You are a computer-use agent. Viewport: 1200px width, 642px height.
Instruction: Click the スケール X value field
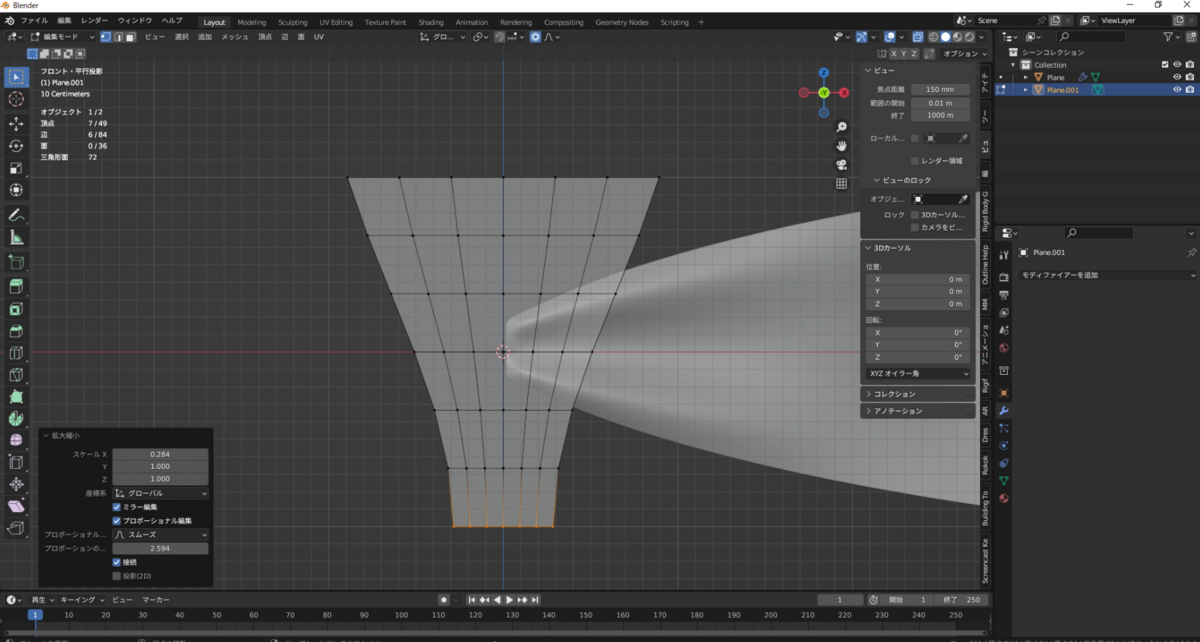pyautogui.click(x=160, y=454)
